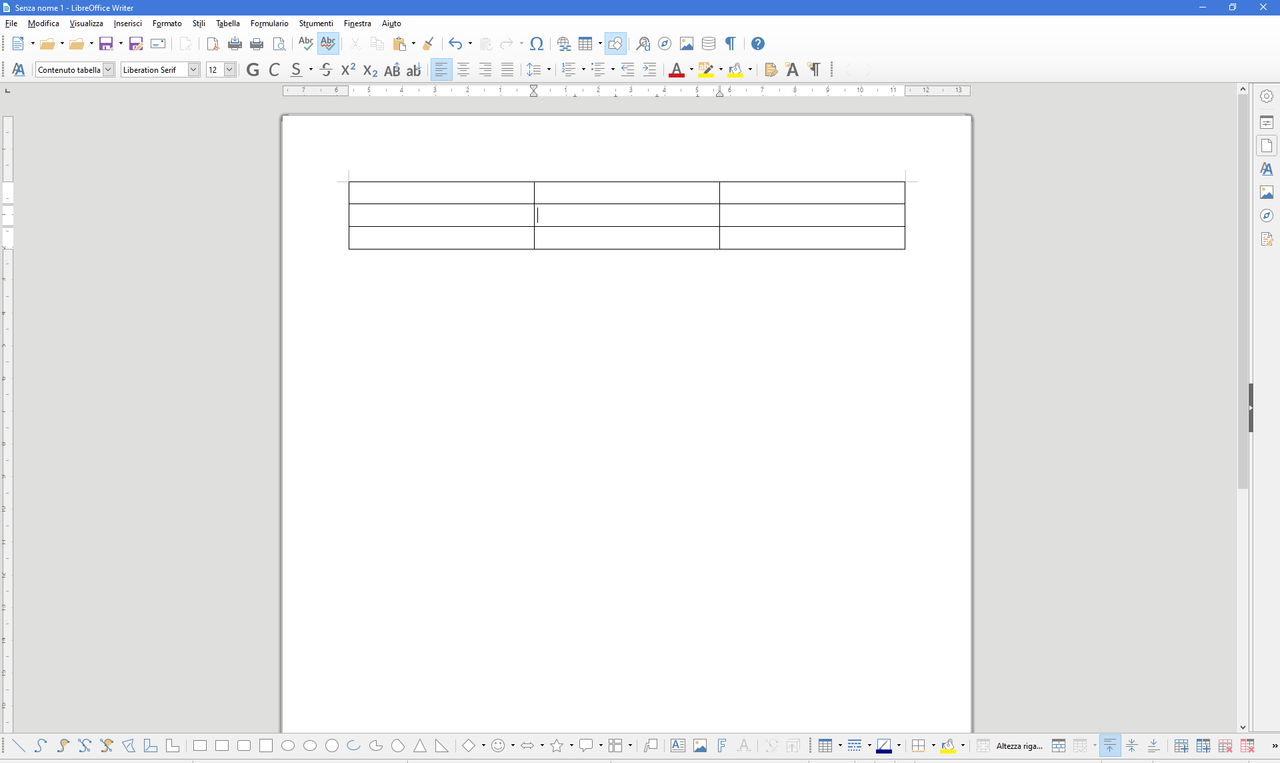The image size is (1280, 763).
Task: Decrease indent of paragraph
Action: click(x=627, y=70)
